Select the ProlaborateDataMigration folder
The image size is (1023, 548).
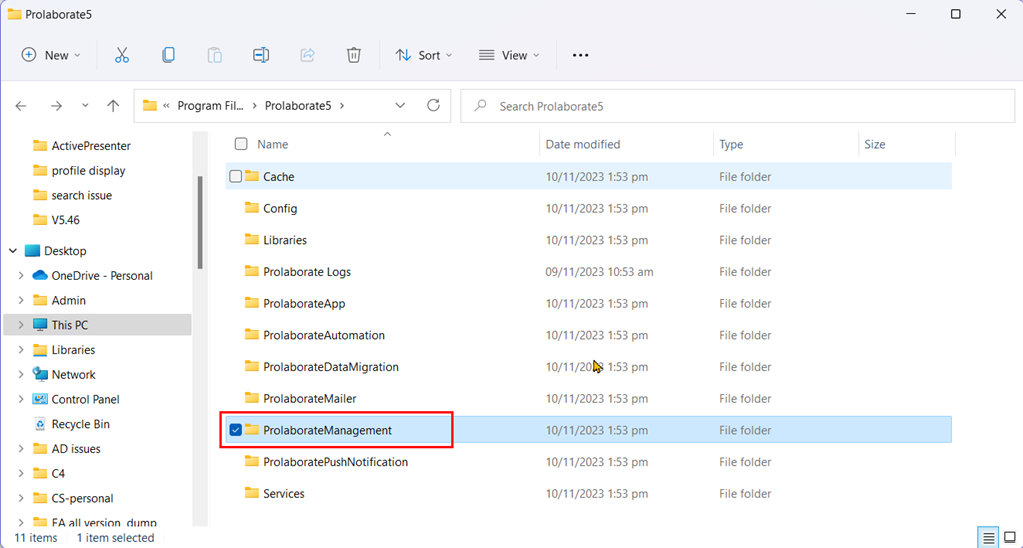tap(588, 367)
